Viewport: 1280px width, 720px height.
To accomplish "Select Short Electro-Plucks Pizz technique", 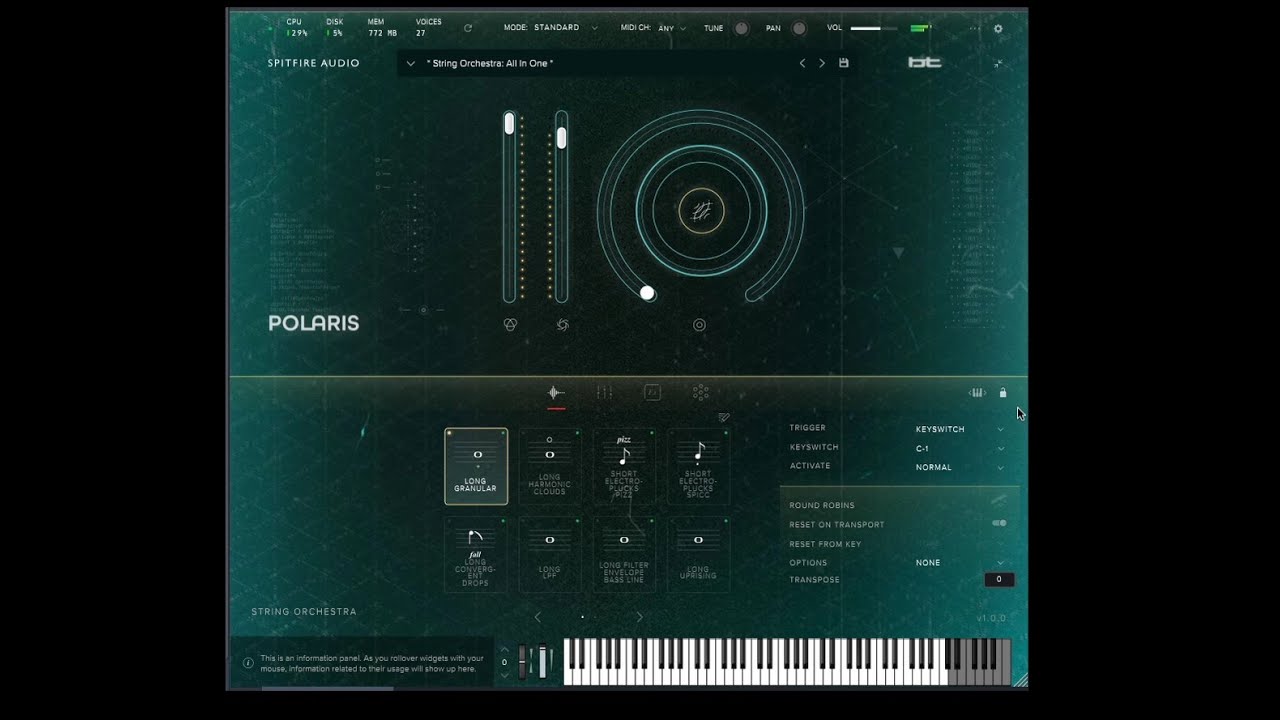I will point(624,467).
